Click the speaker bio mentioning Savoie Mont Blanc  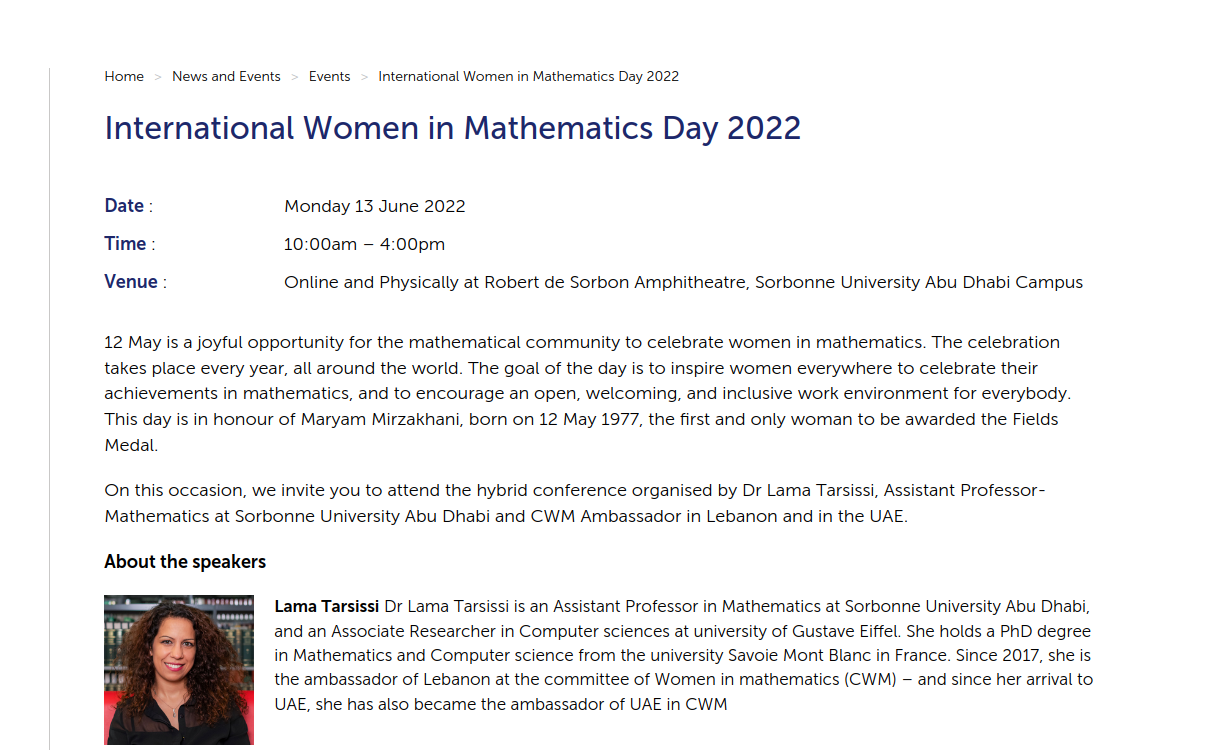point(684,656)
